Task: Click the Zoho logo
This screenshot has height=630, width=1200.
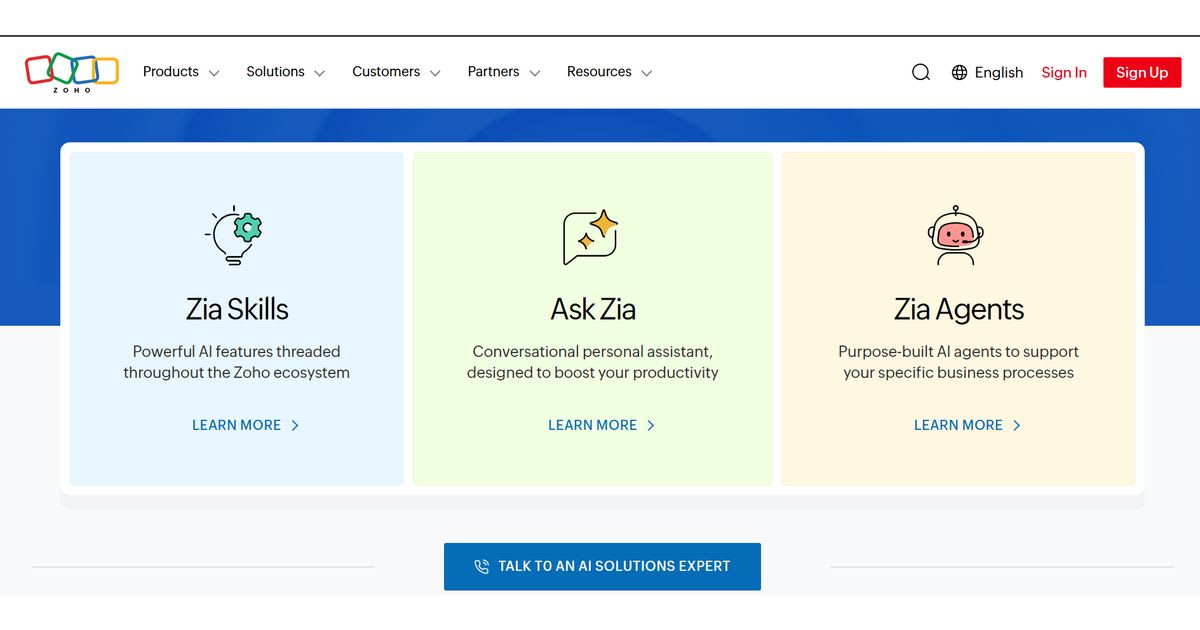Action: [x=72, y=72]
